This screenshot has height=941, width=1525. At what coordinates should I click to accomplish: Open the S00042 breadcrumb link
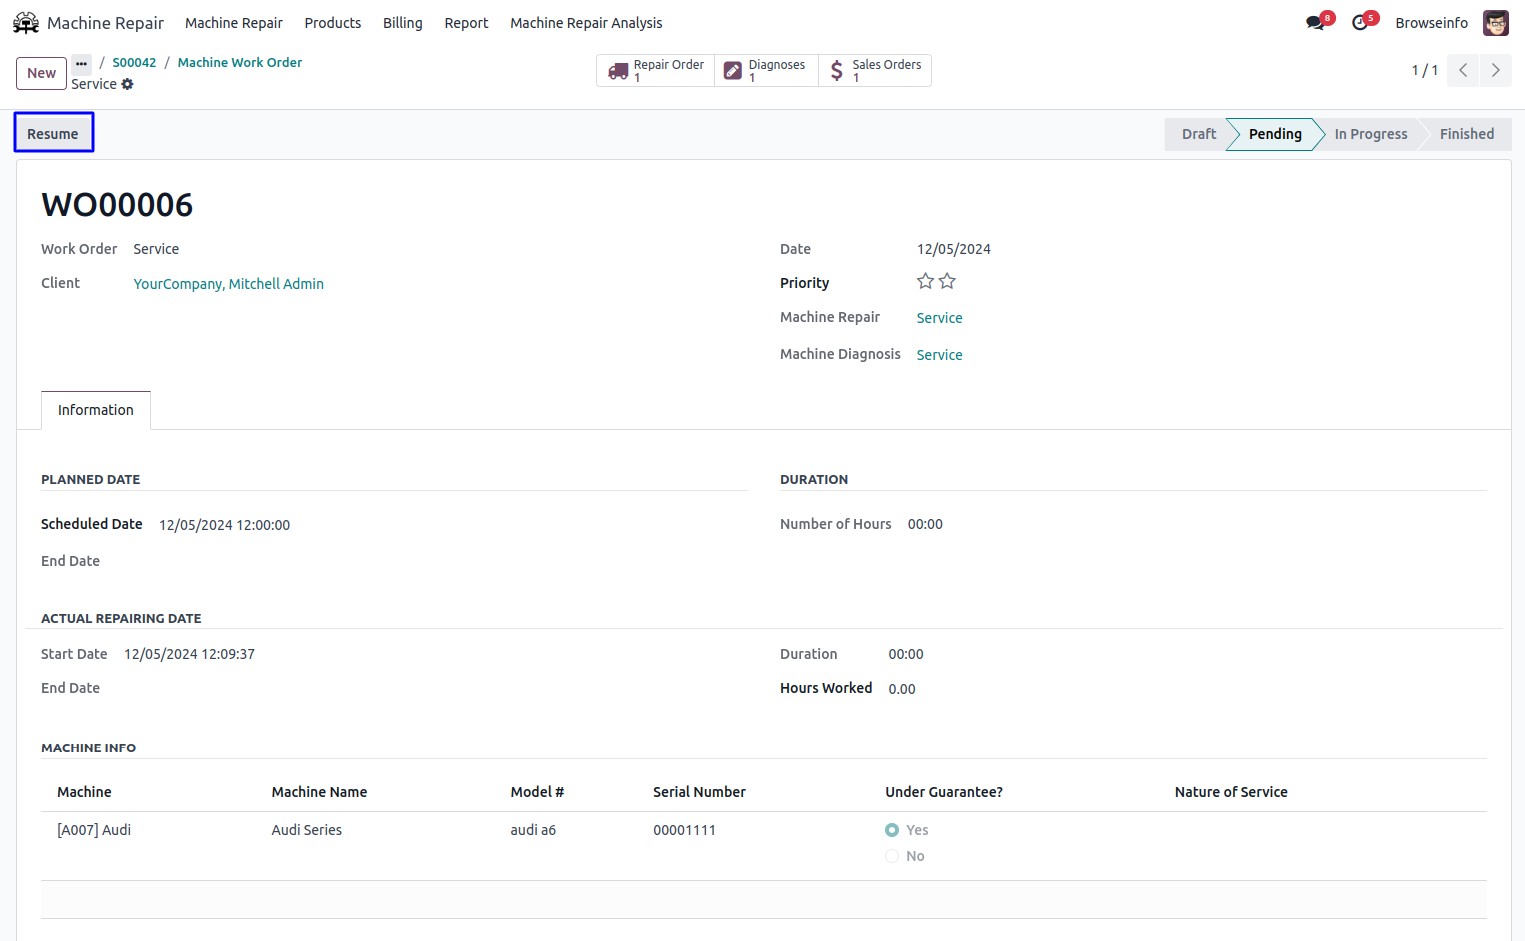(134, 62)
